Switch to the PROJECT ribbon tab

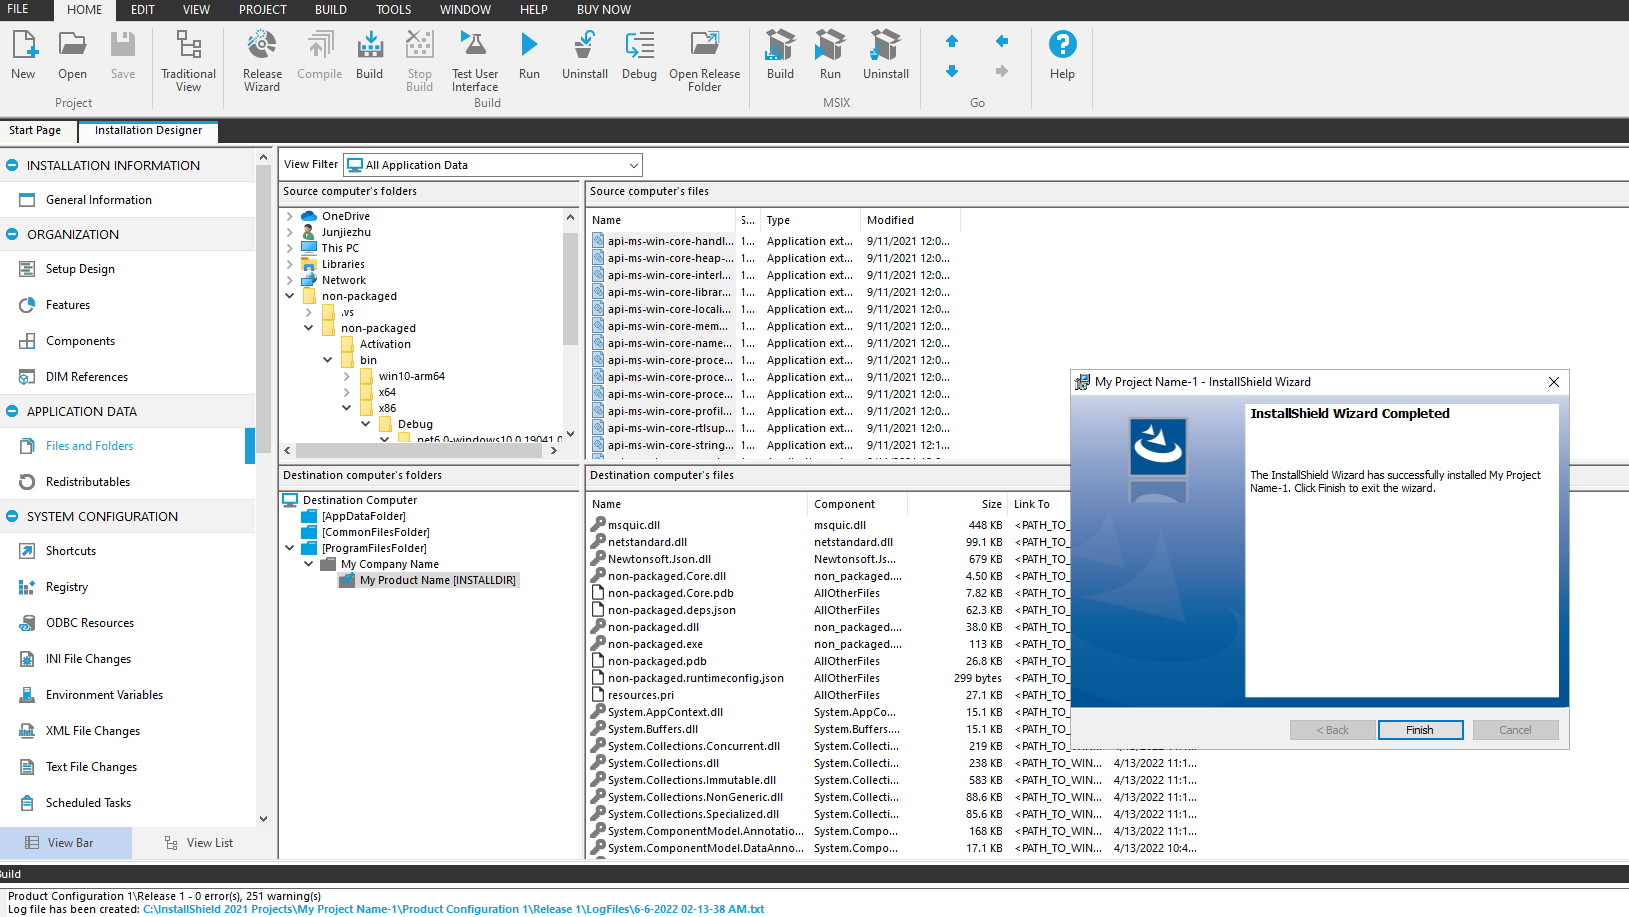(263, 9)
